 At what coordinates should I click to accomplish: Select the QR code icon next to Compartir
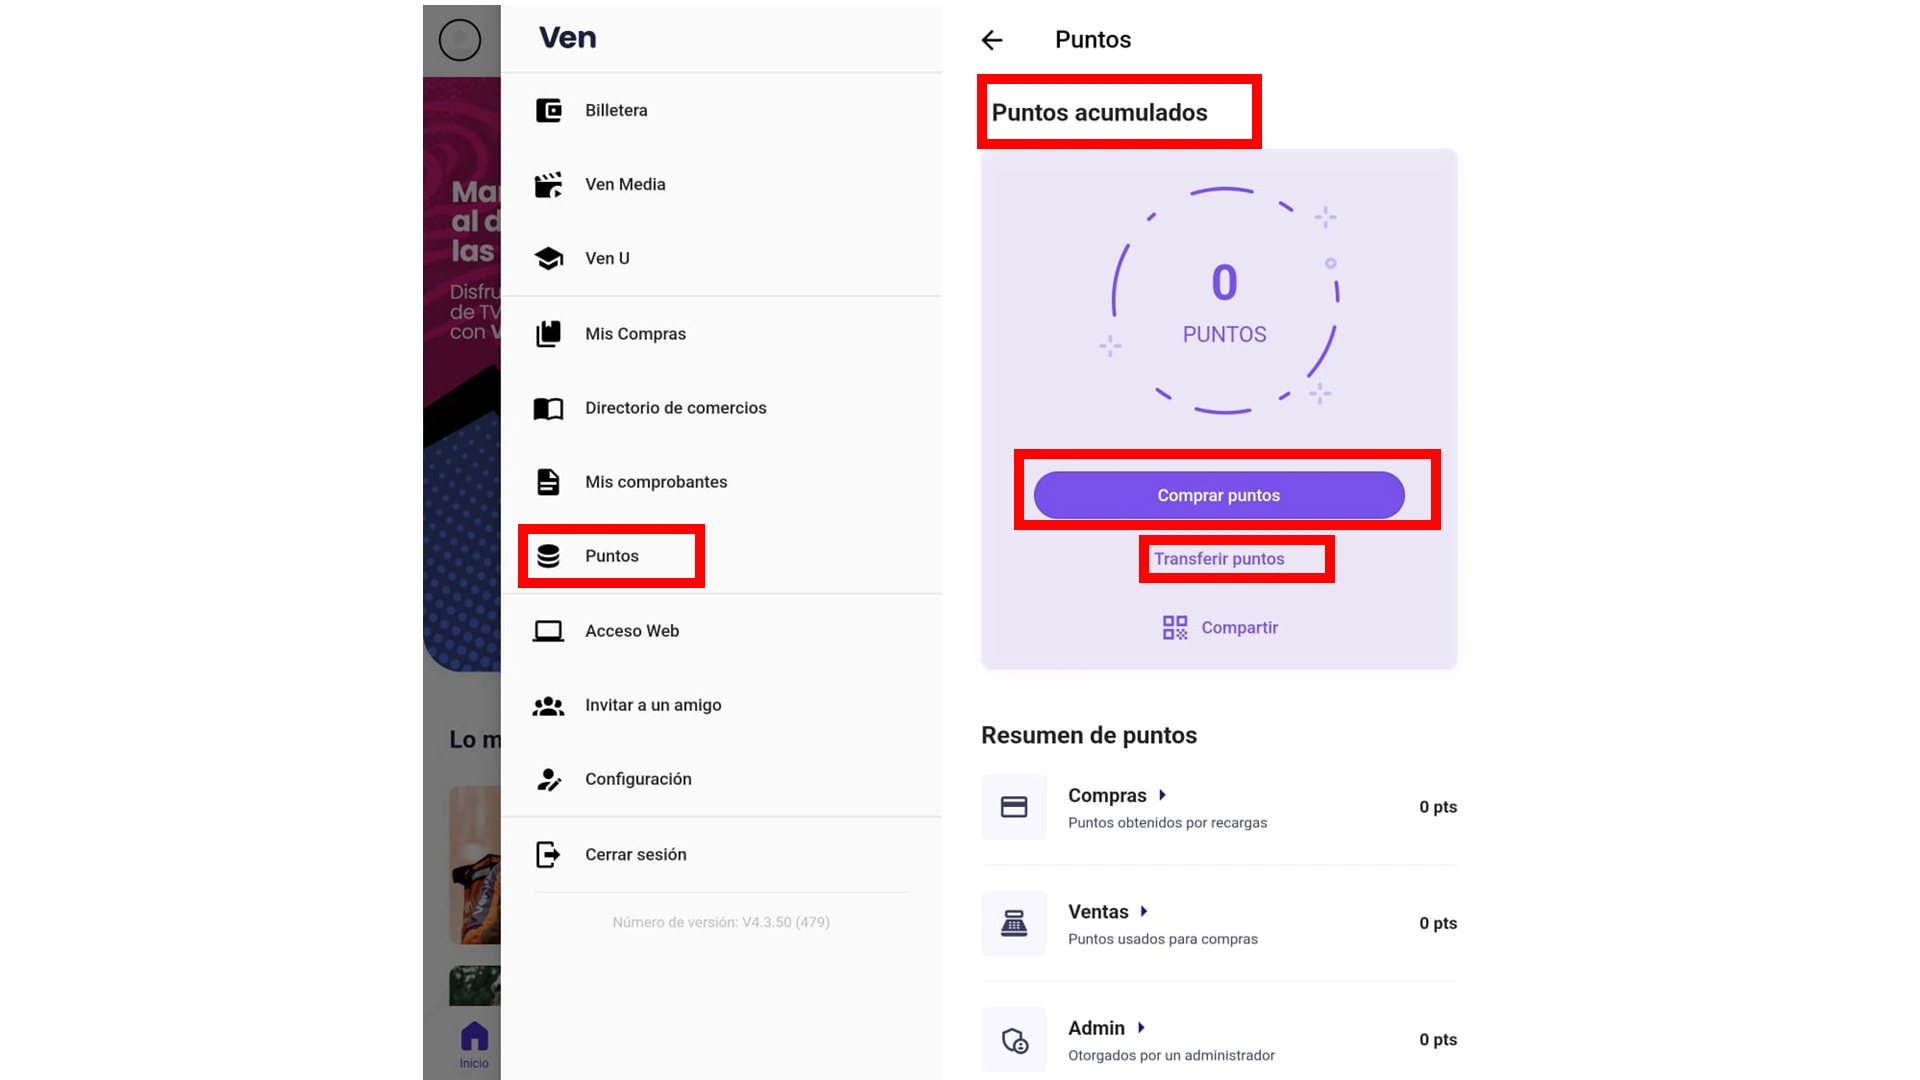1174,627
